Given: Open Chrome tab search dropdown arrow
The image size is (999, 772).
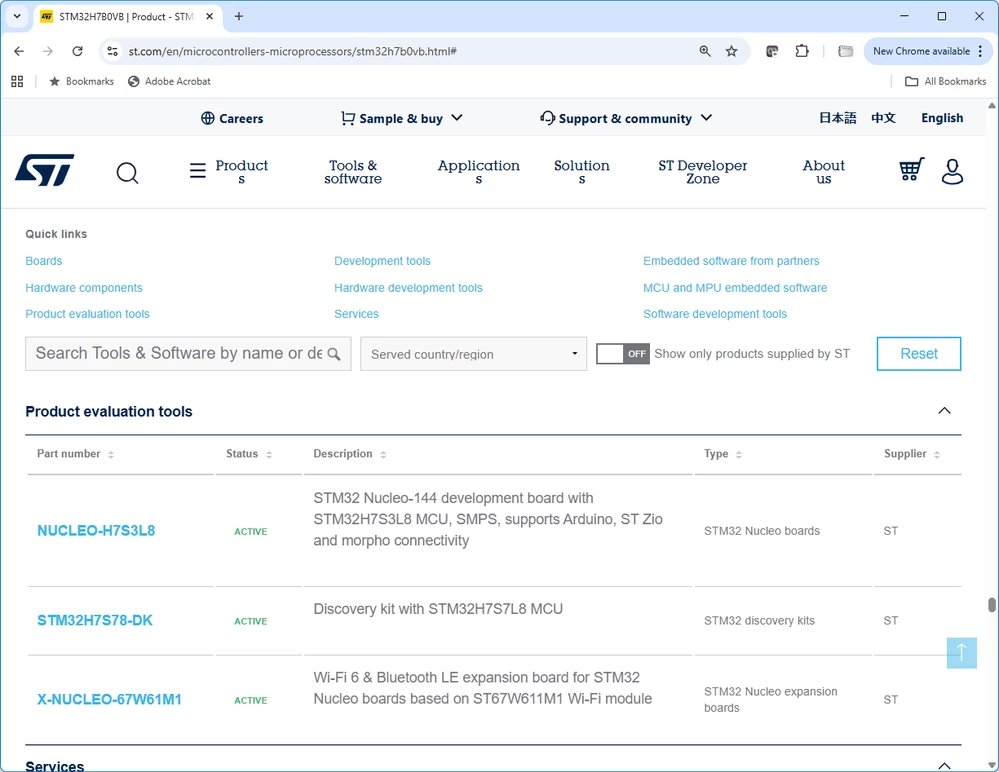Looking at the screenshot, I should click(17, 17).
